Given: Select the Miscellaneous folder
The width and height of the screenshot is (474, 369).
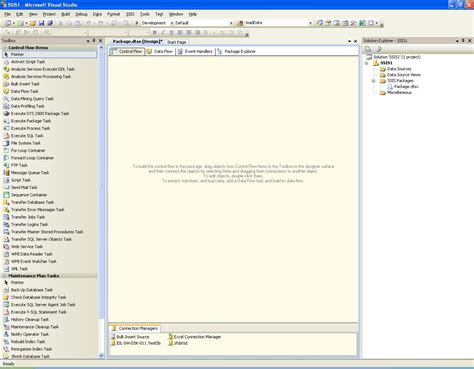Looking at the screenshot, I should click(x=396, y=93).
